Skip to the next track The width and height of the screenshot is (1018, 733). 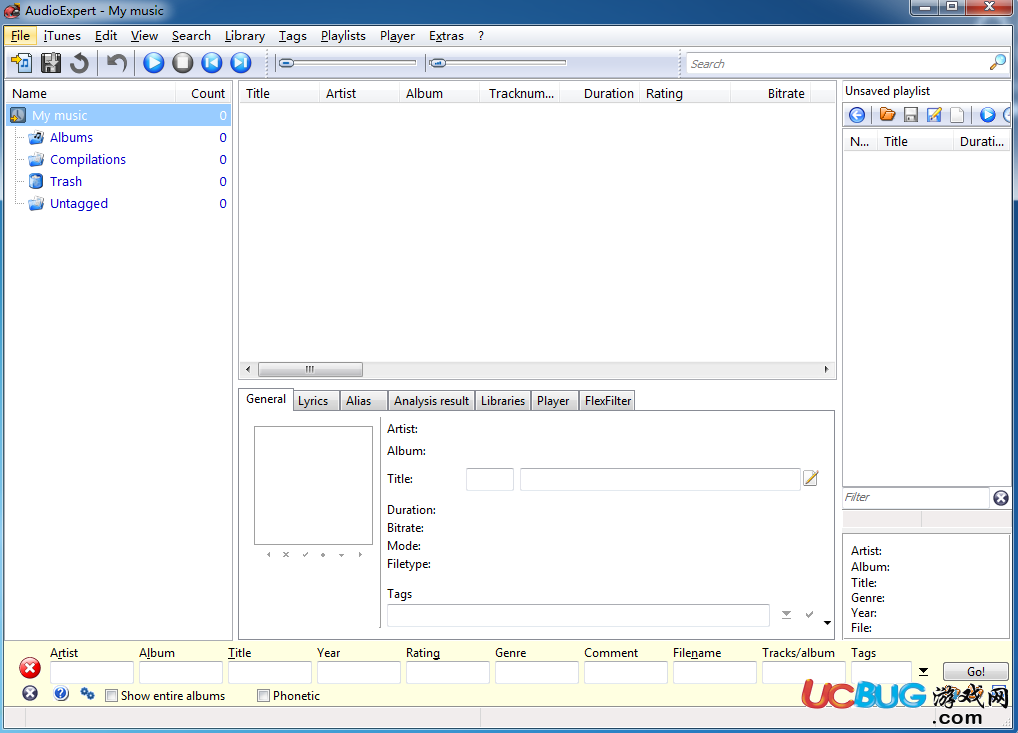pyautogui.click(x=241, y=63)
